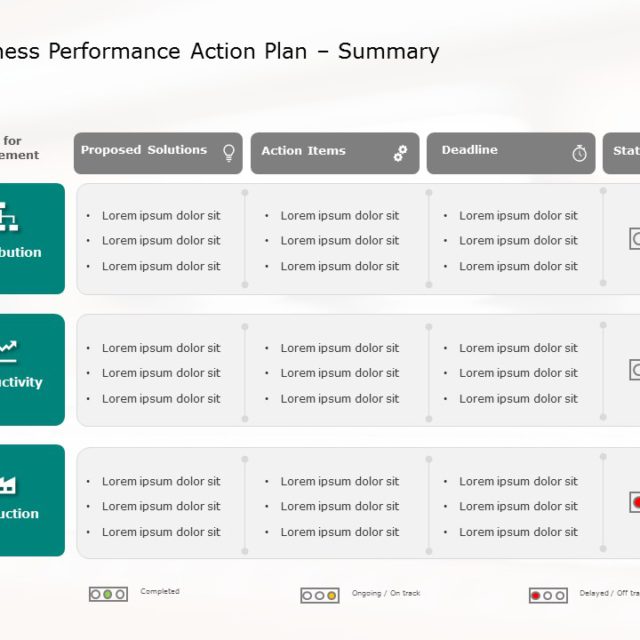Screen dimensions: 640x640
Task: Select the Action Items column header
Action: 303,151
